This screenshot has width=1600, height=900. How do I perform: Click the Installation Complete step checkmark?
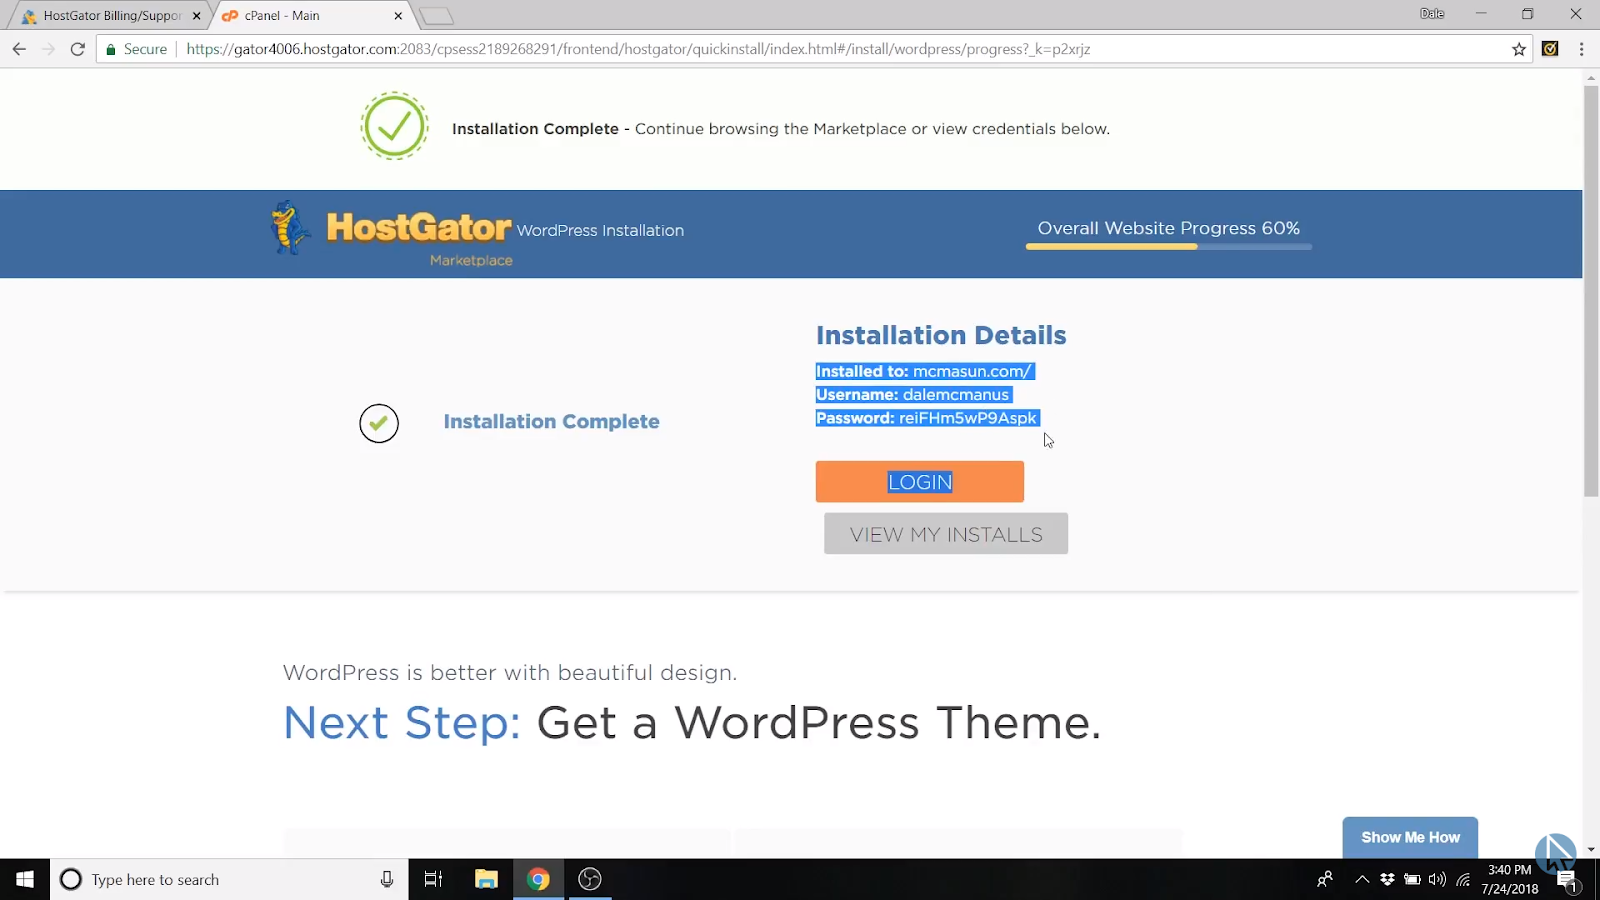379,423
